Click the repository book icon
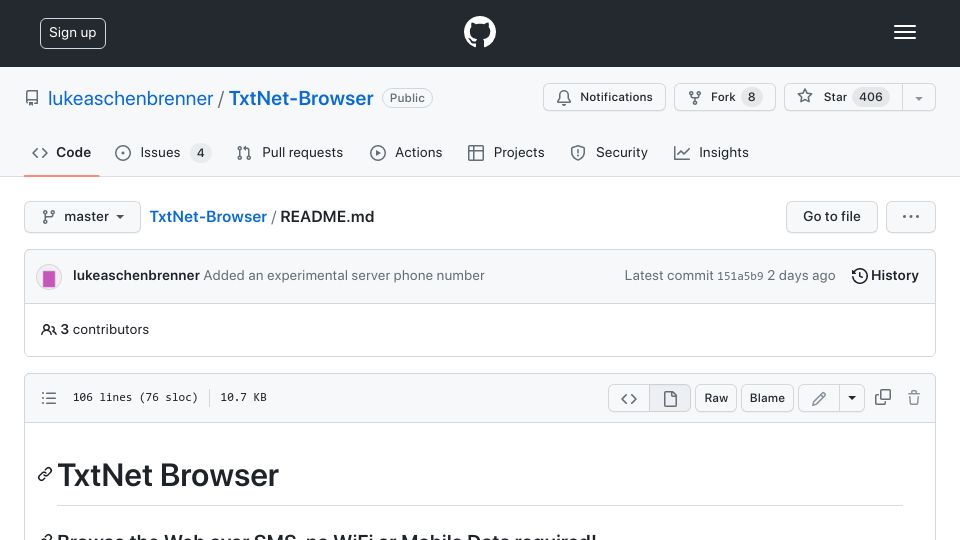 [32, 98]
